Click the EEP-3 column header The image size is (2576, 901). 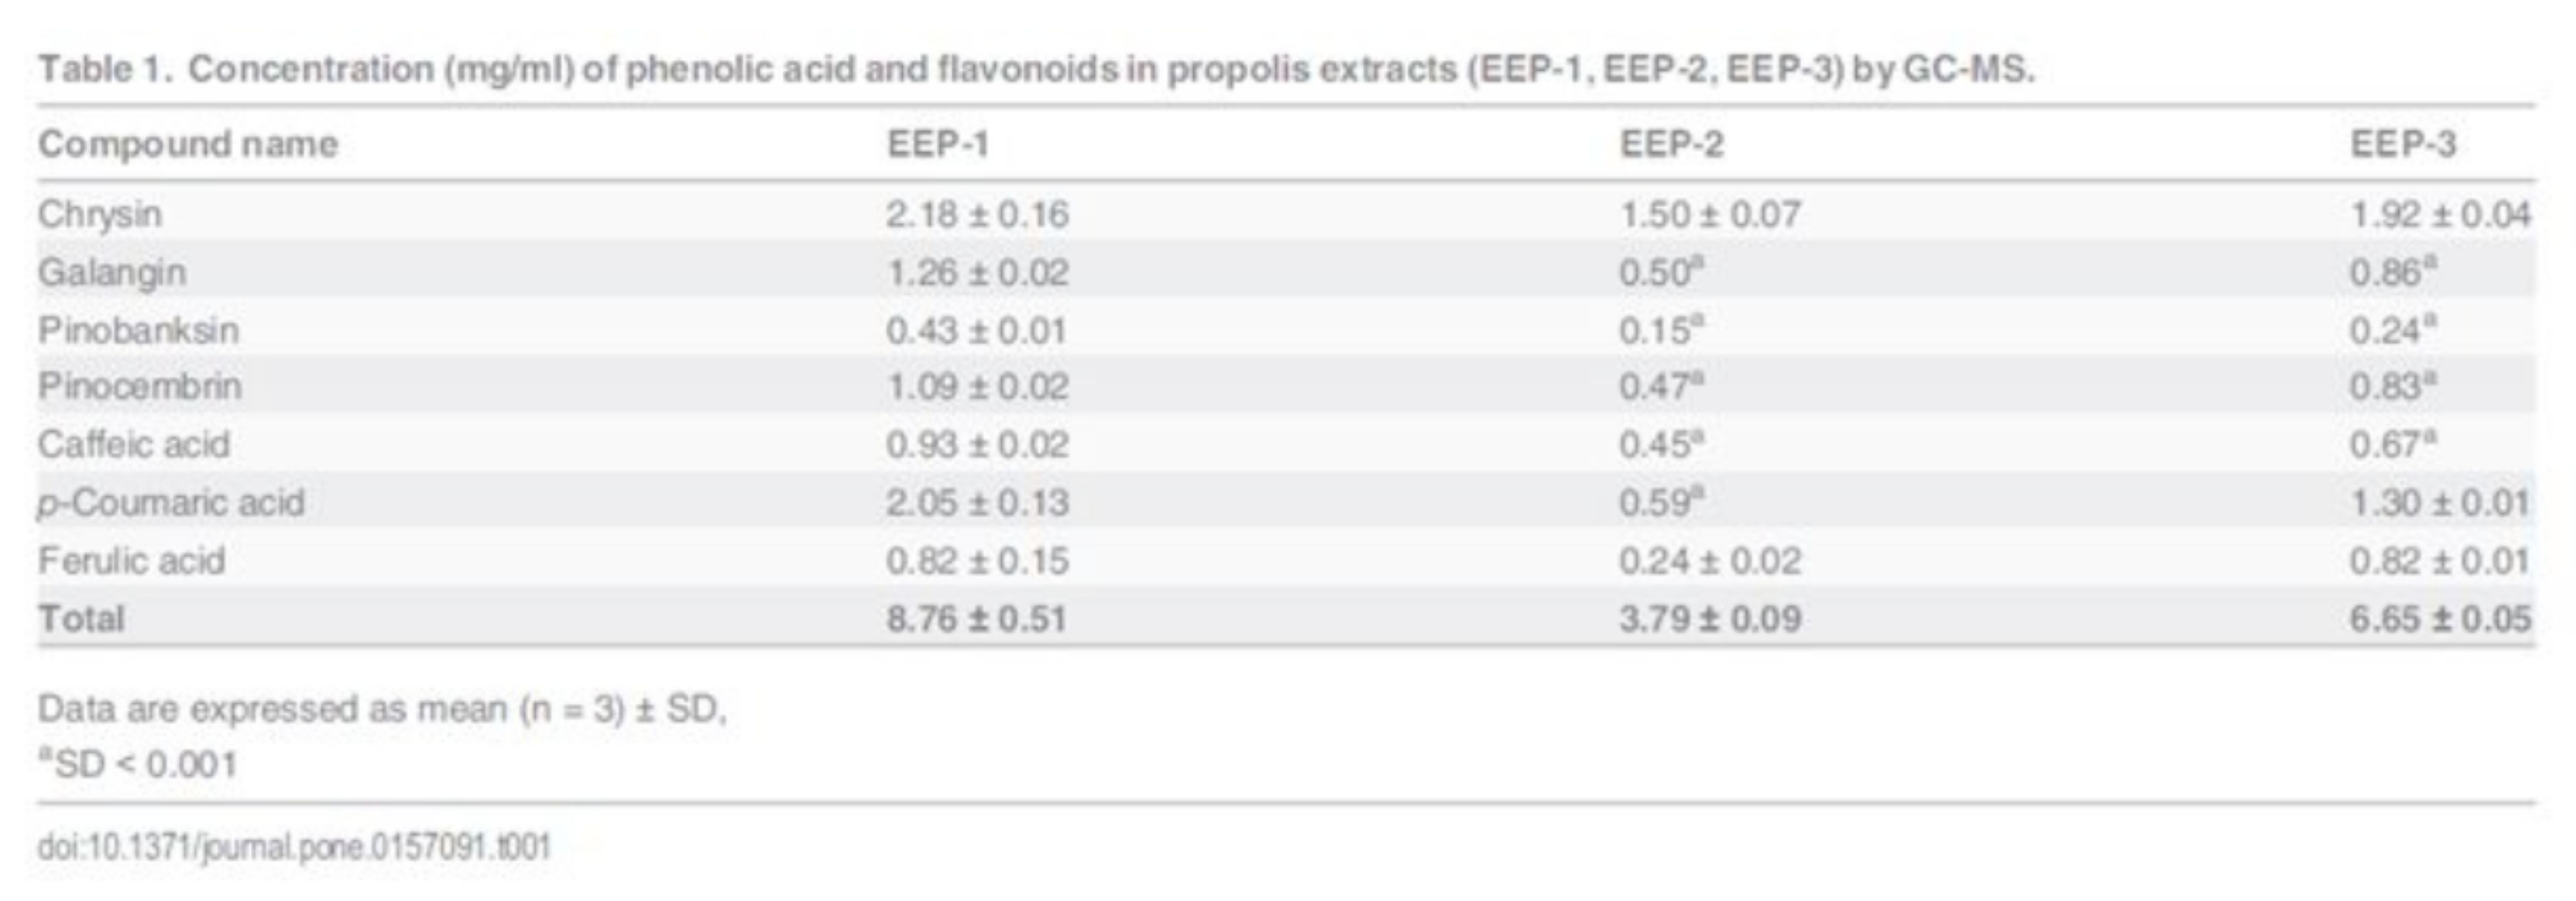(2402, 145)
